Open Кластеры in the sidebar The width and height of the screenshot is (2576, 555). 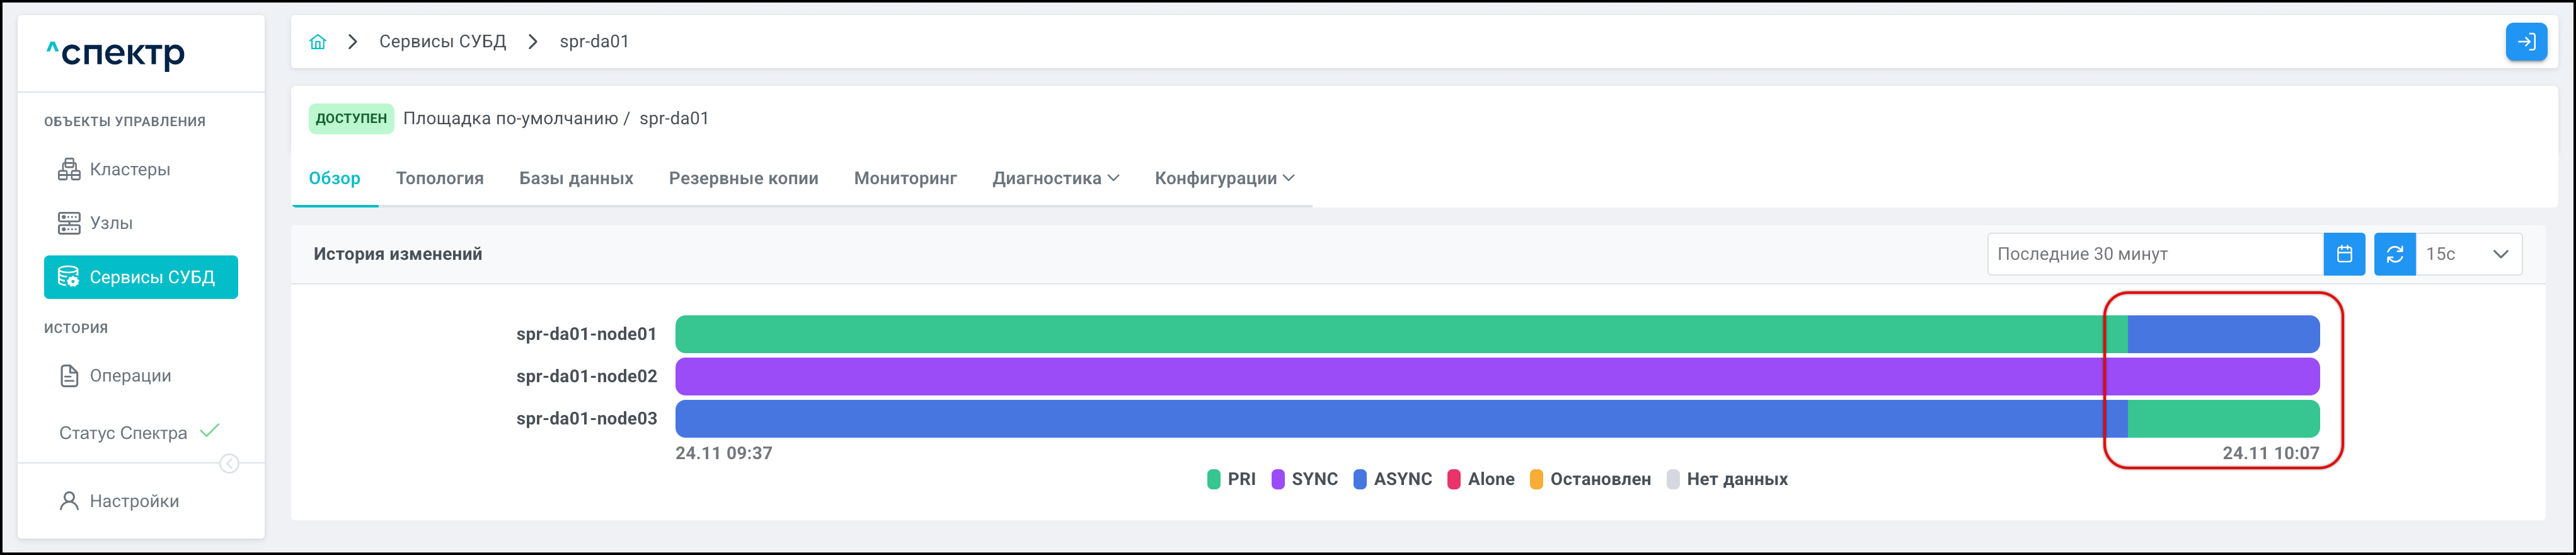(x=129, y=169)
